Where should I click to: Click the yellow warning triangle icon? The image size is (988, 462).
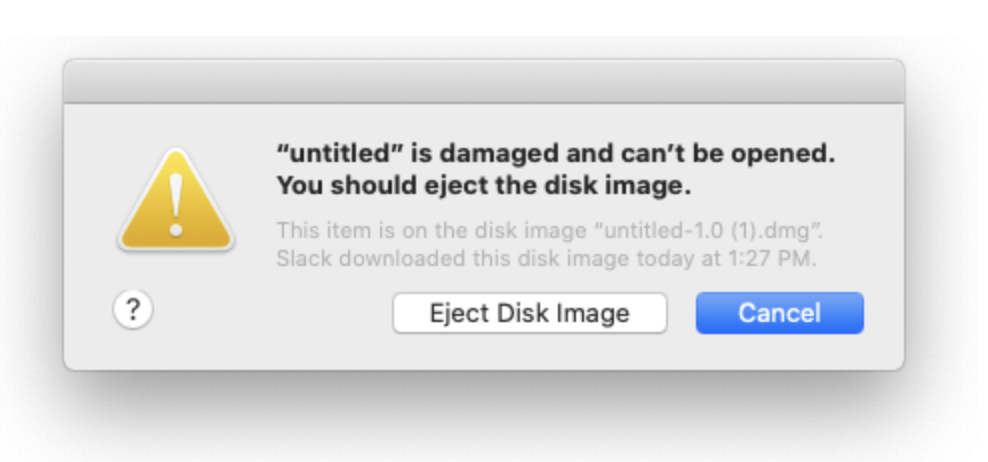pos(175,203)
